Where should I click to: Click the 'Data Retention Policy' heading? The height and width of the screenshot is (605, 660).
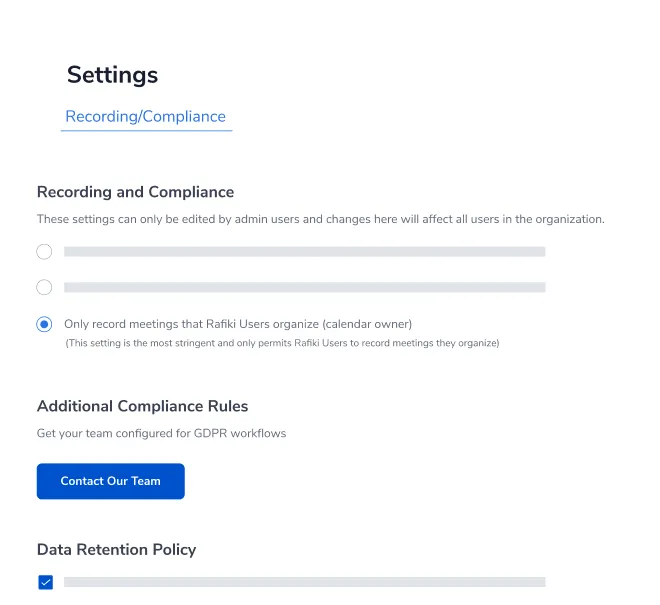(117, 550)
